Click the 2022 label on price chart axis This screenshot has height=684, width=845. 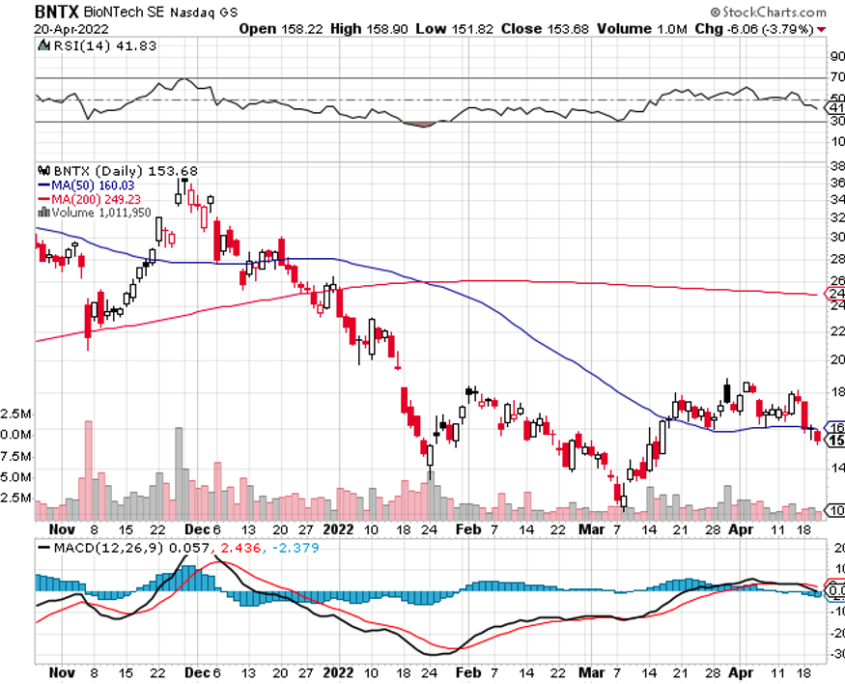(338, 529)
